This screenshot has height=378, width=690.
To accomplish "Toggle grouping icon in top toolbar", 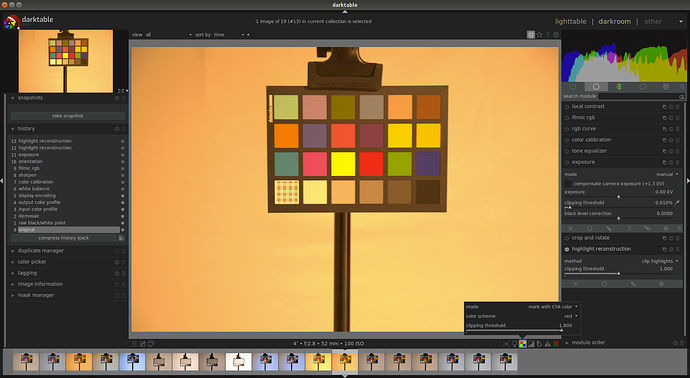I will [531, 35].
